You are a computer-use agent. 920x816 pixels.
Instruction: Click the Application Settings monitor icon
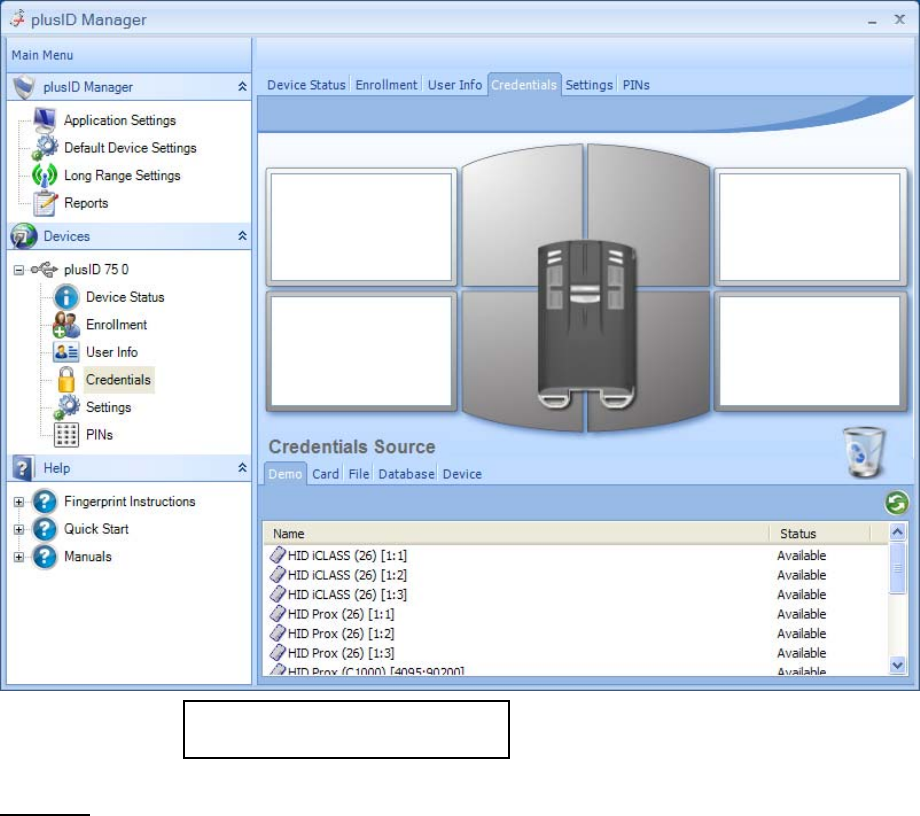point(46,120)
